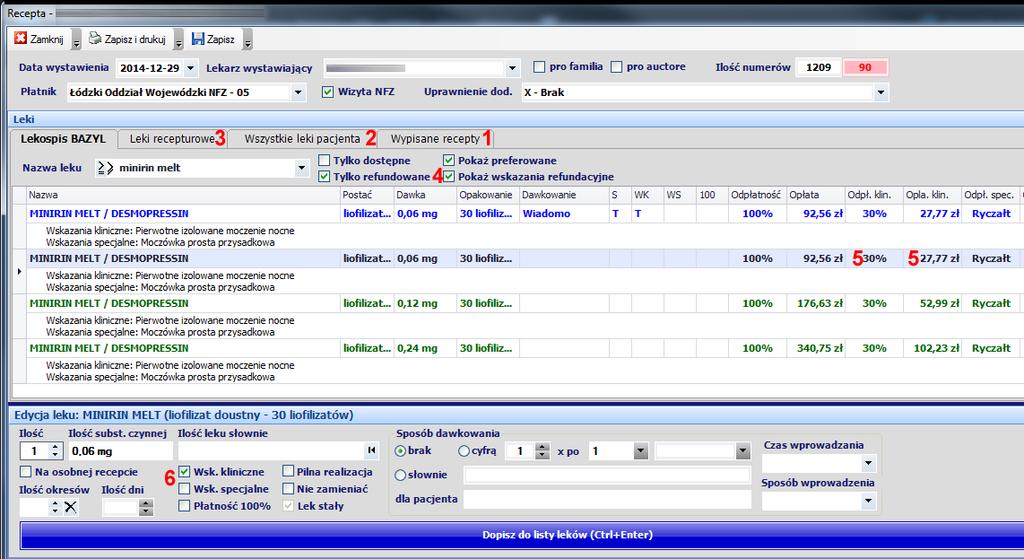Expand the Lekarz wystawiający dropdown
This screenshot has height=559, width=1024.
(513, 68)
